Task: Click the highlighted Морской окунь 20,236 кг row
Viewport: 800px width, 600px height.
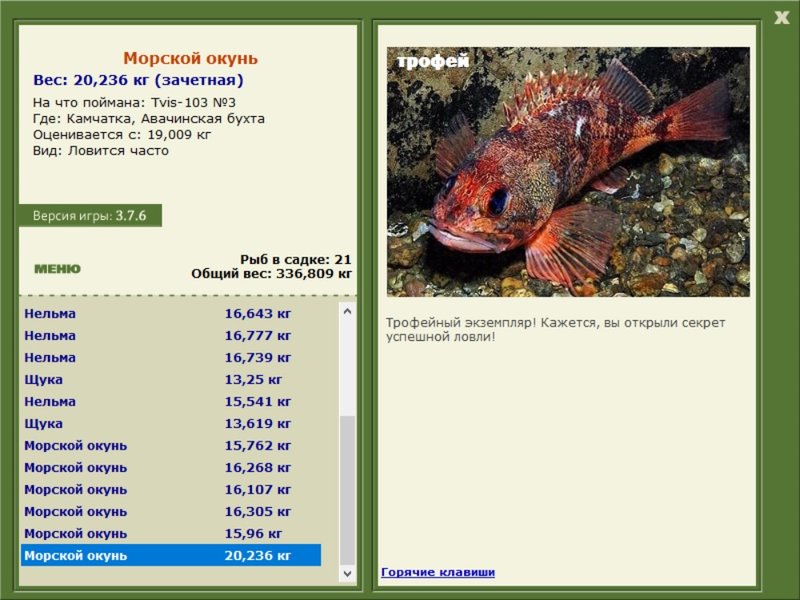Action: 170,555
